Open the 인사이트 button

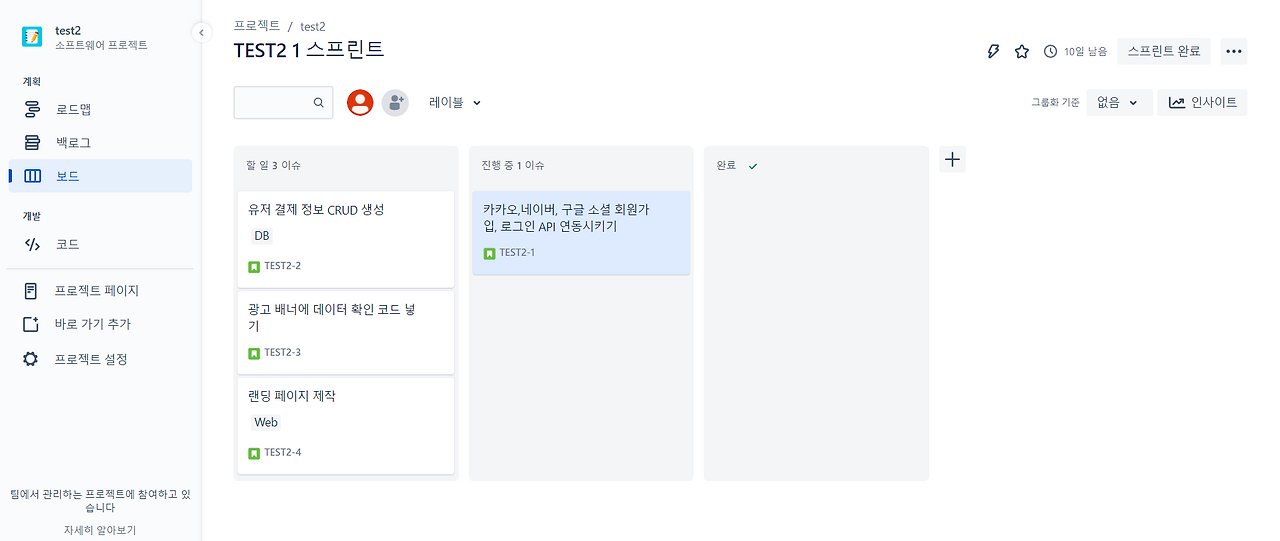(1202, 102)
